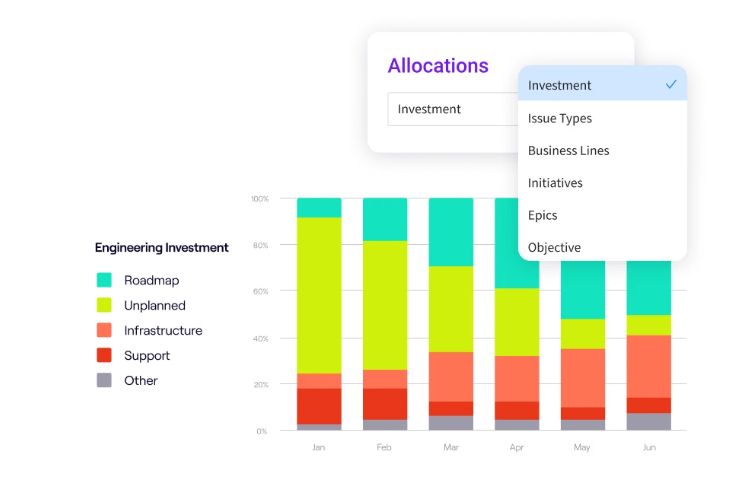Click the Roadmap teal legend swatch

click(104, 281)
